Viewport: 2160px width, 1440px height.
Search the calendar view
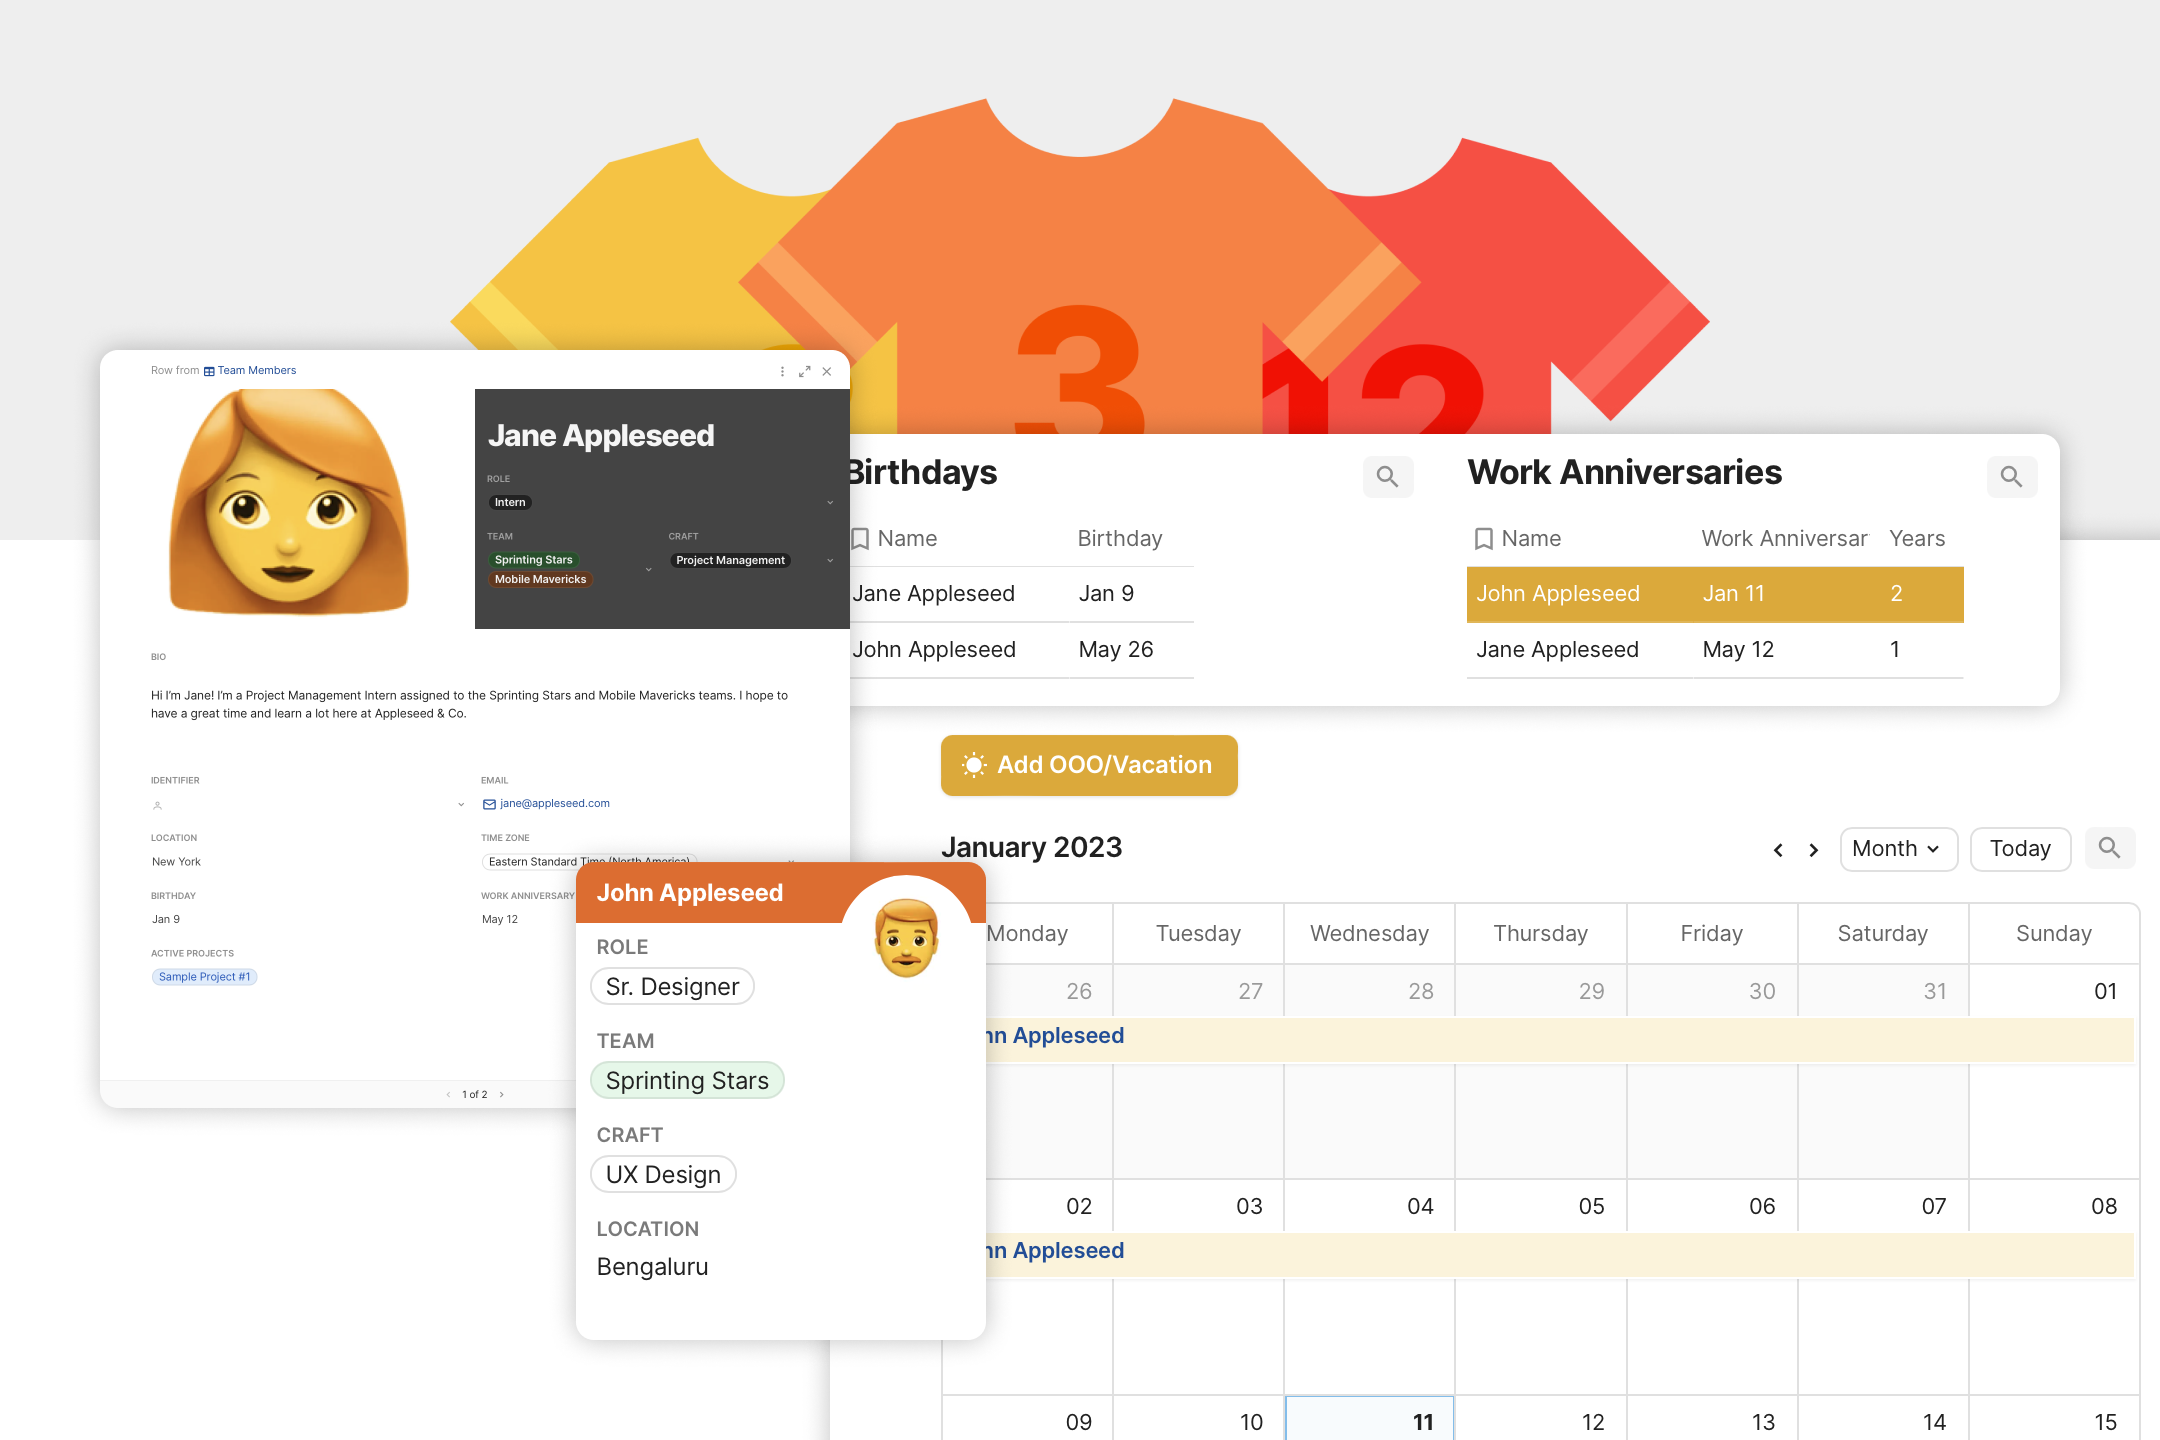2109,848
